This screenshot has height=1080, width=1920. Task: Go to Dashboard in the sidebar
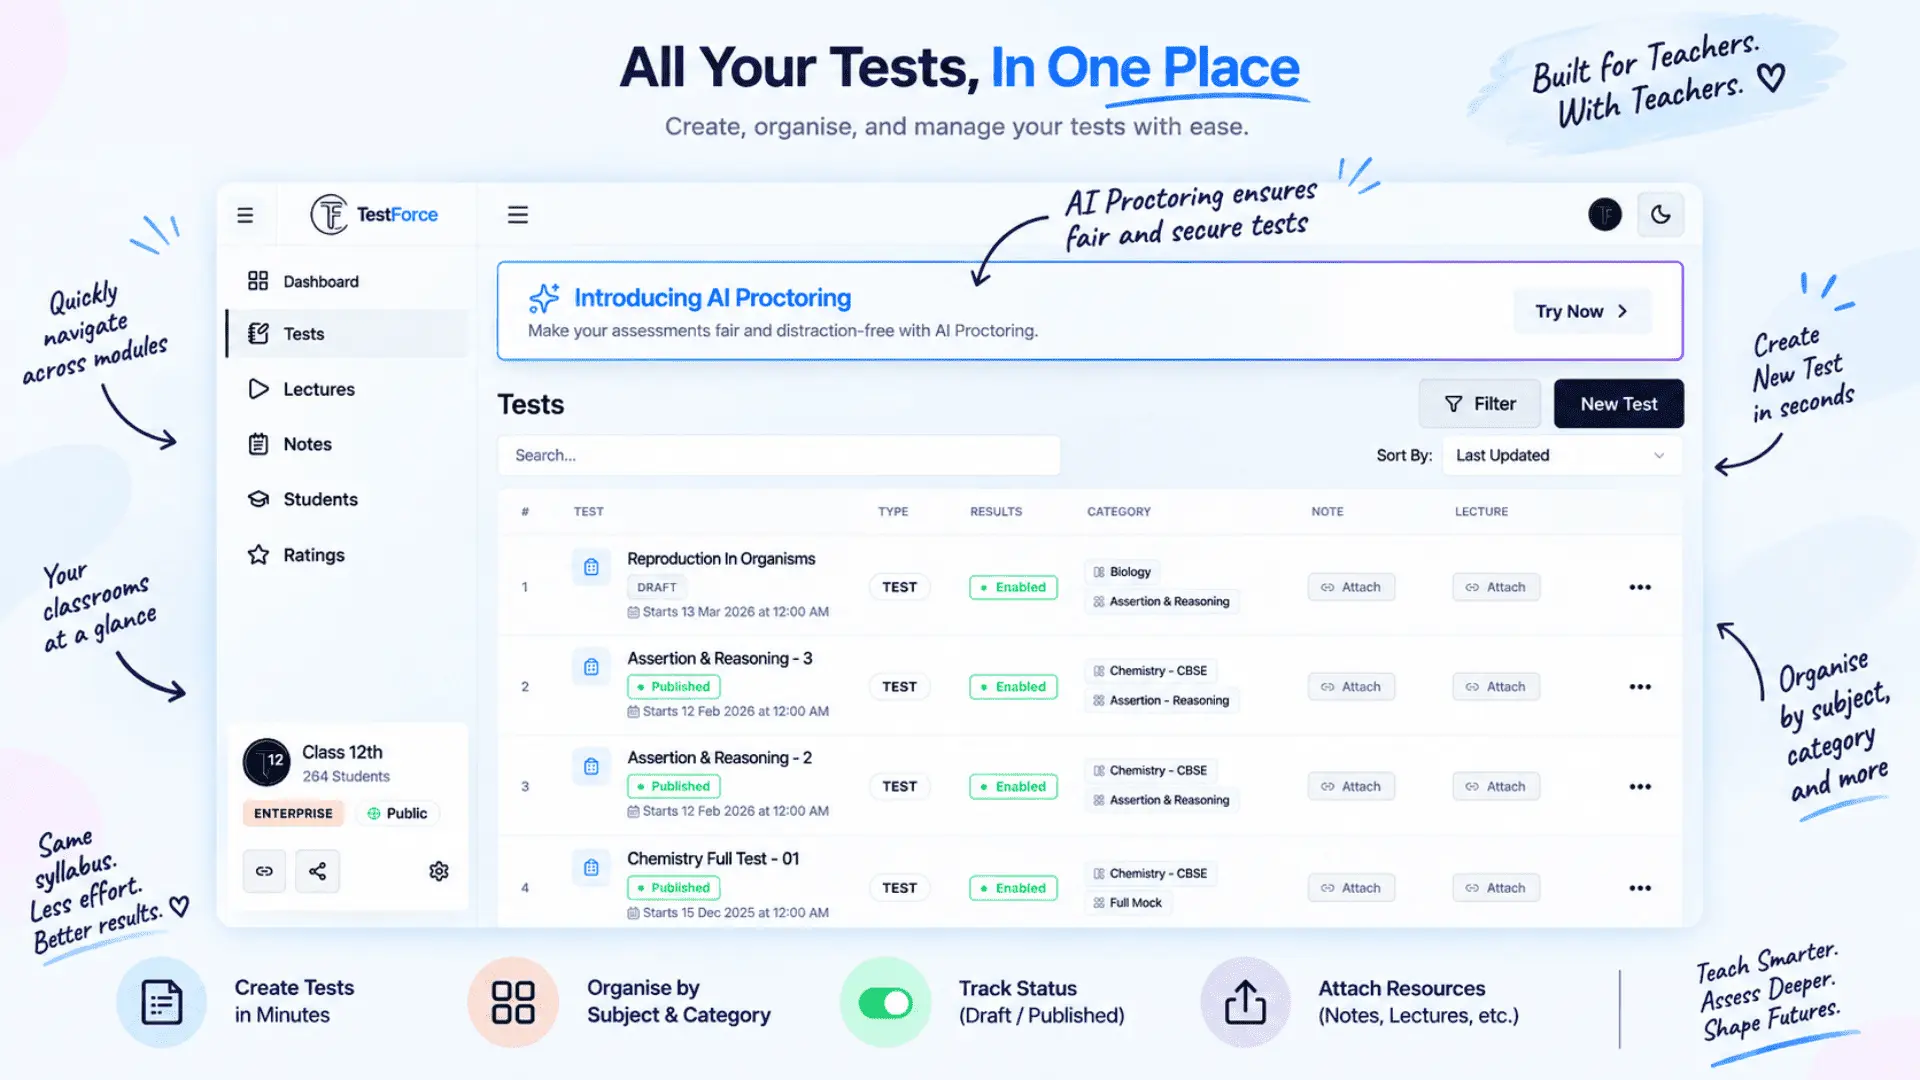coord(346,281)
